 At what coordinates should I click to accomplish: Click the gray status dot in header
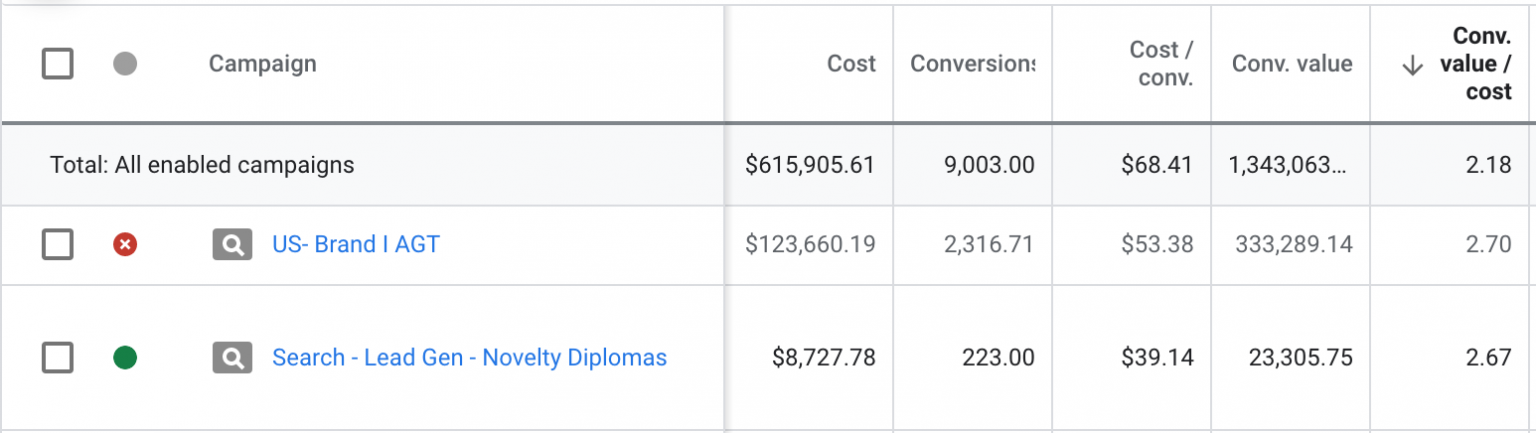point(125,65)
